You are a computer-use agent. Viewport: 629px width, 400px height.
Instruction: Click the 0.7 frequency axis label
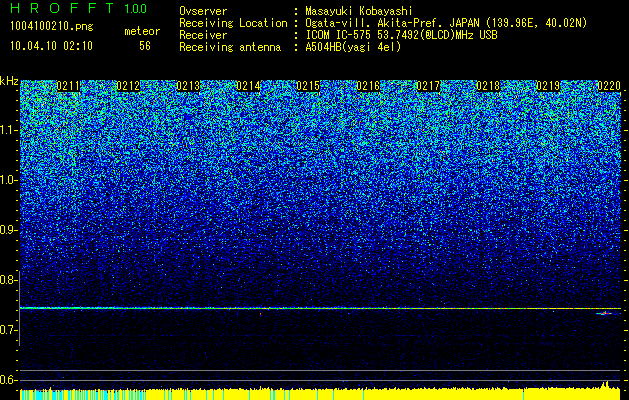8,330
